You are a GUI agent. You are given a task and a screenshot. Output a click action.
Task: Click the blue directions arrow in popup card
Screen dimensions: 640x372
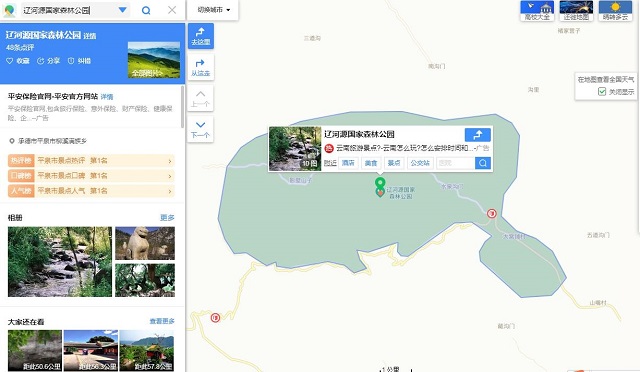[478, 135]
